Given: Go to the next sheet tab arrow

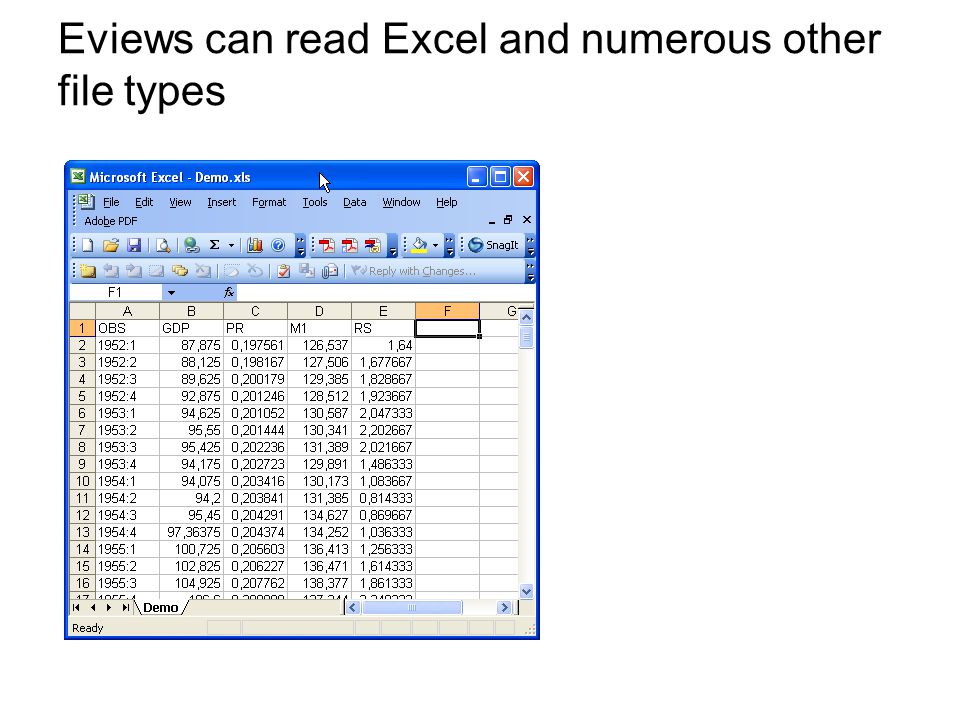Looking at the screenshot, I should pyautogui.click(x=108, y=607).
